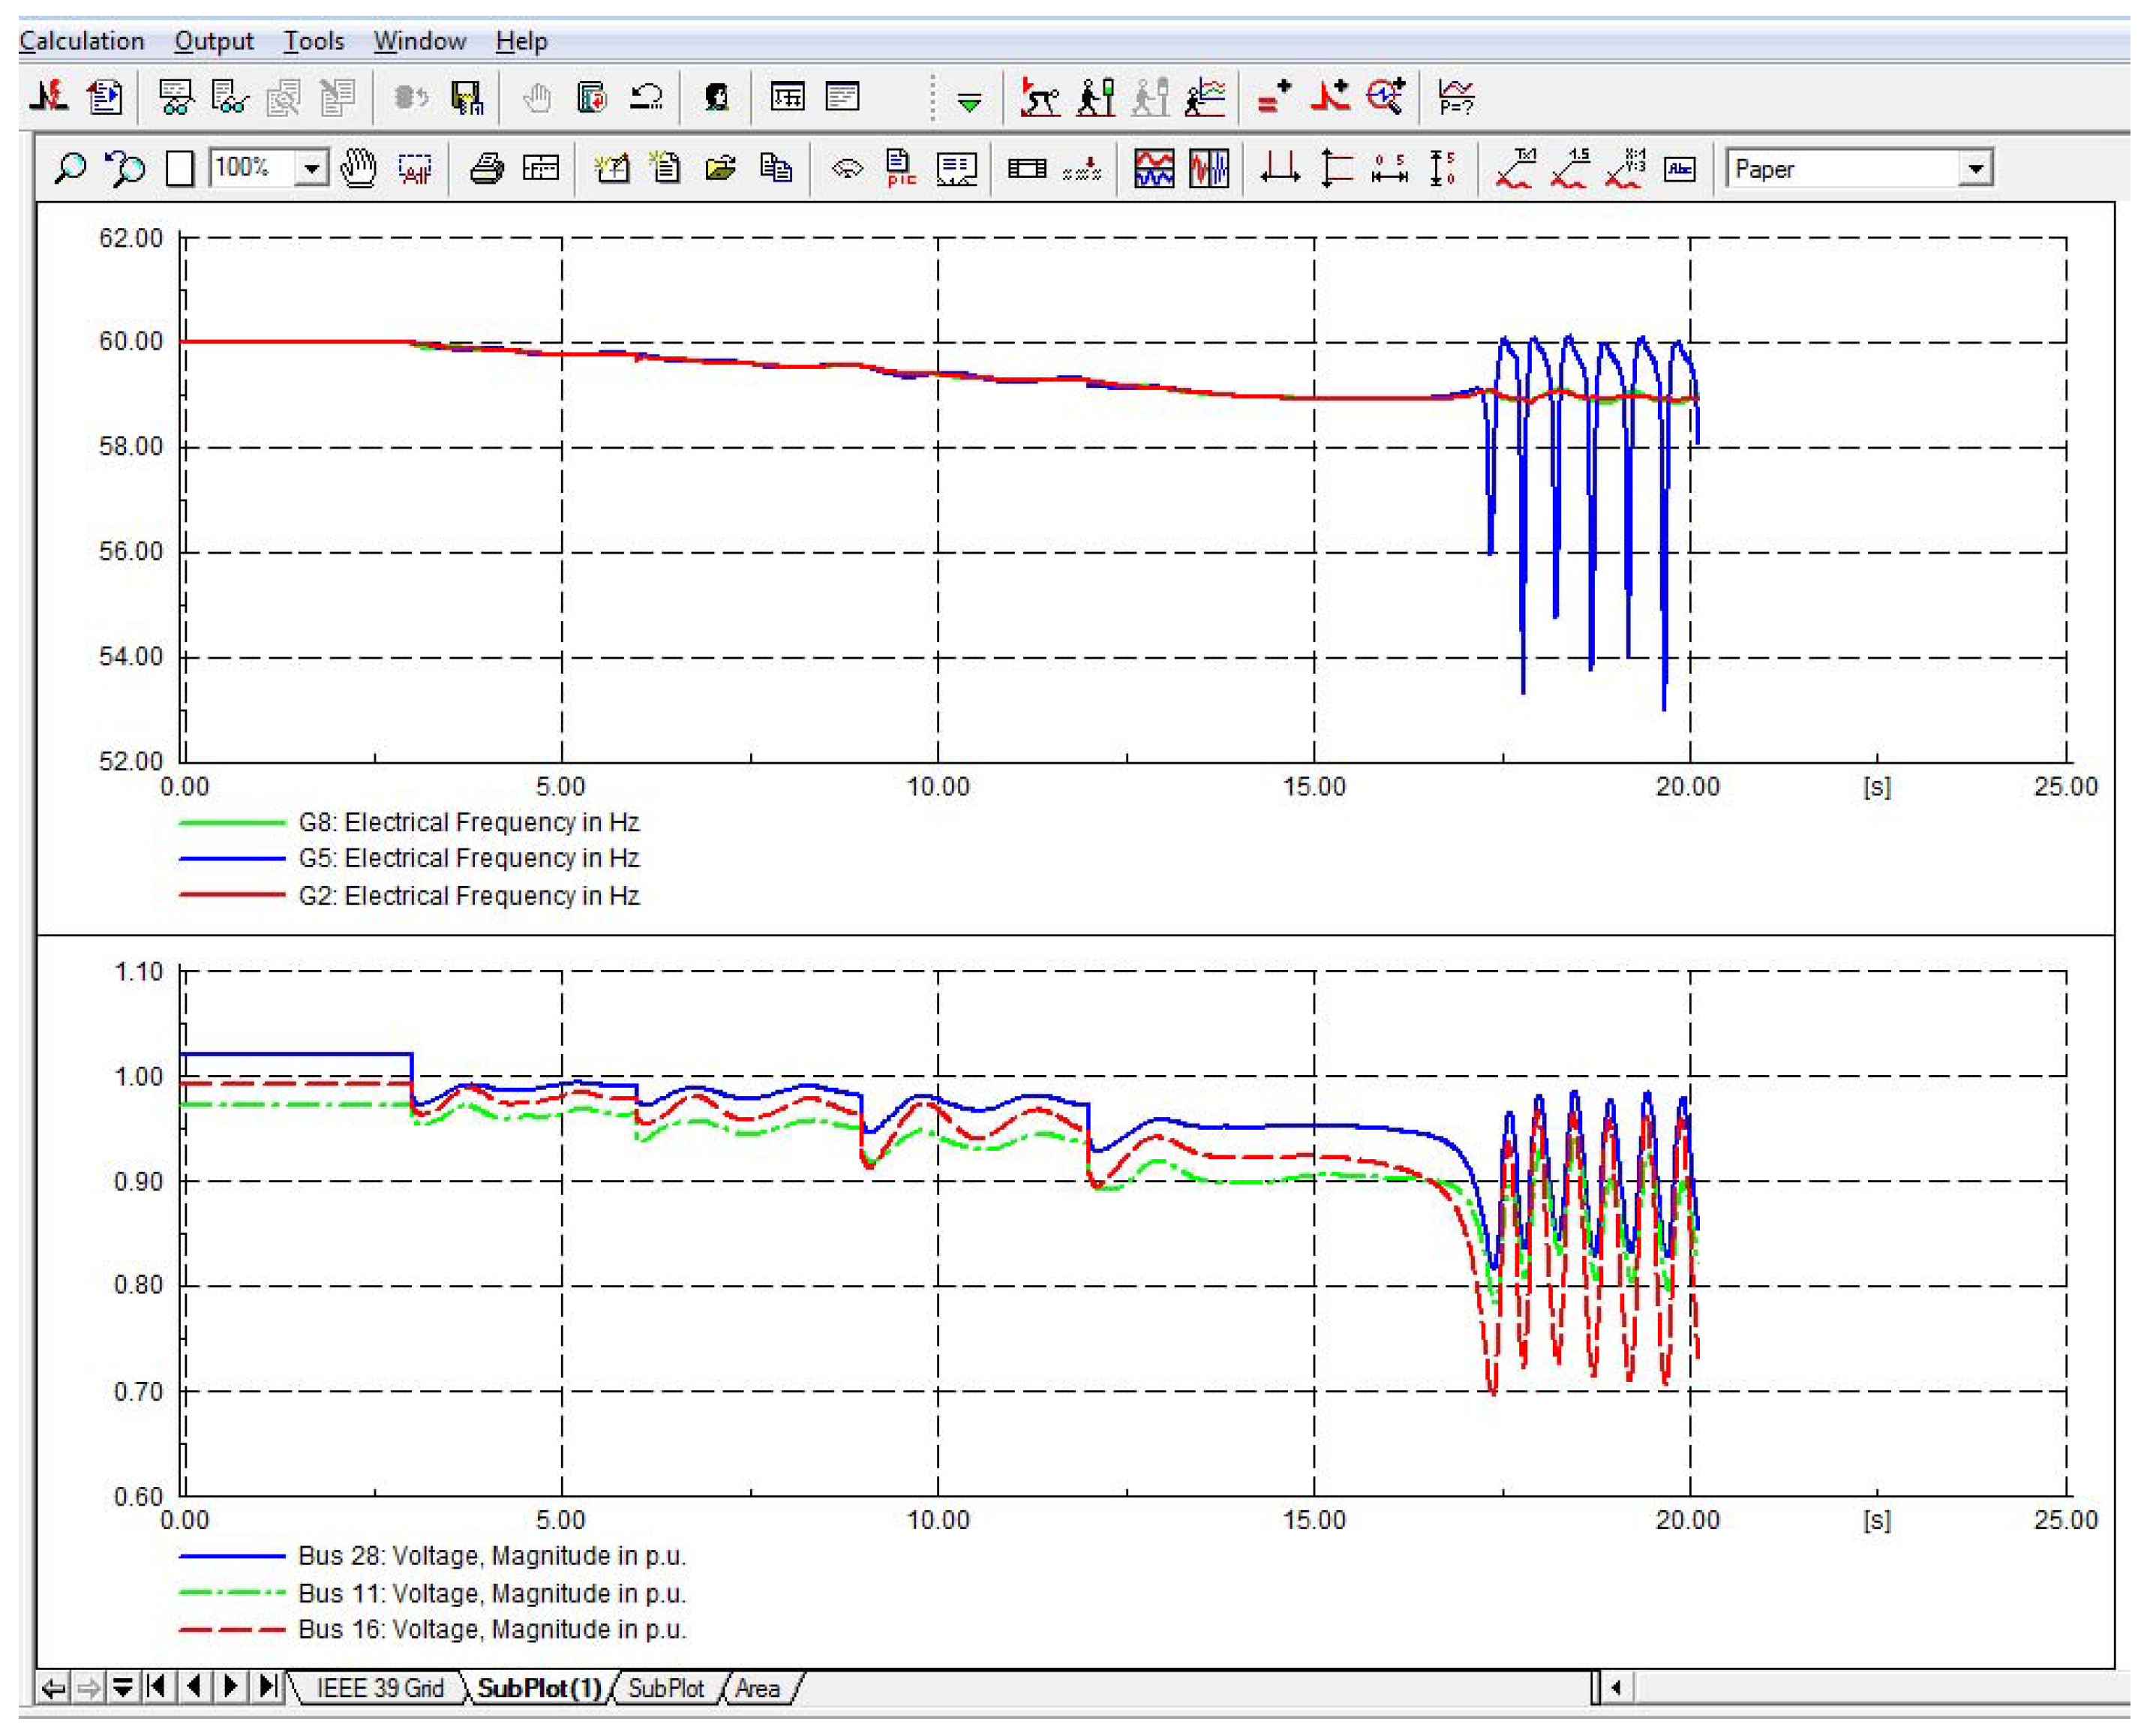Click the horizontal scrollbar left arrow
2153x1736 pixels.
(x=1616, y=1688)
